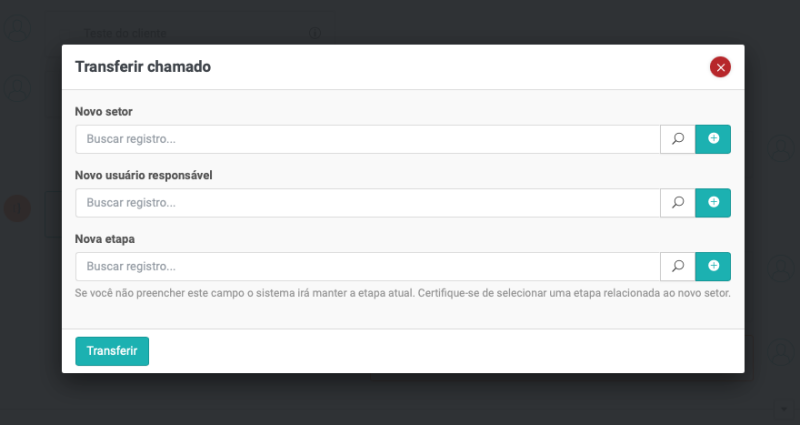The image size is (800, 425).
Task: Search records for Novo usuário responsável
Action: tap(677, 203)
